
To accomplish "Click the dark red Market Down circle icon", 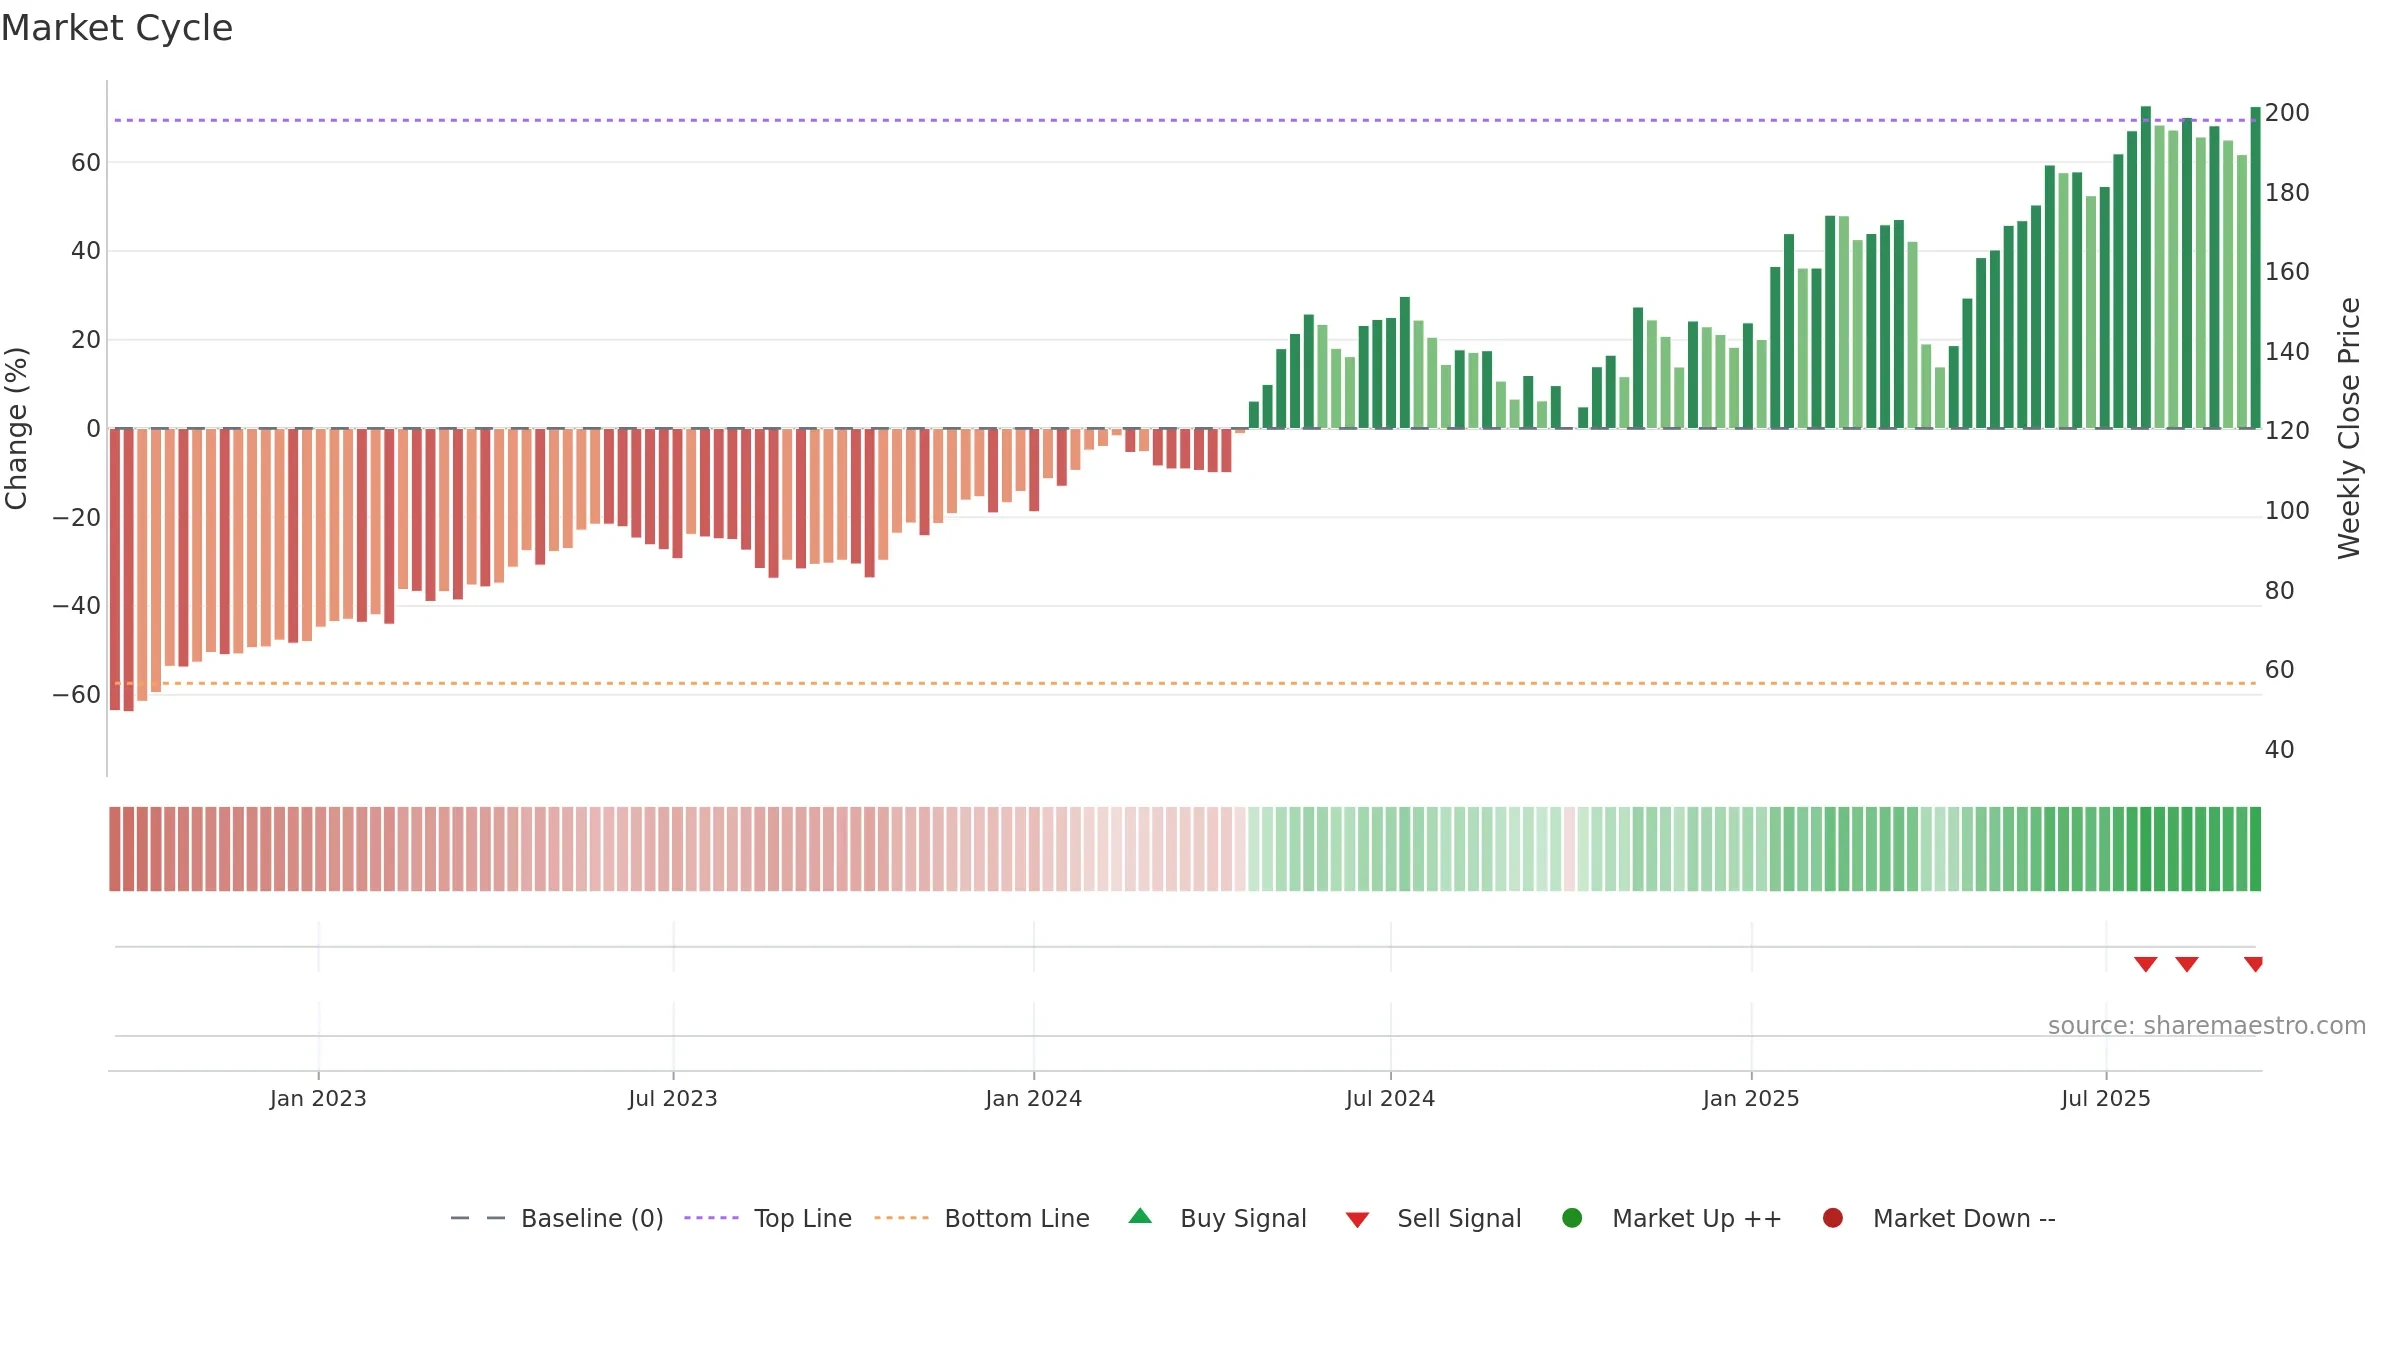I will [x=1833, y=1218].
